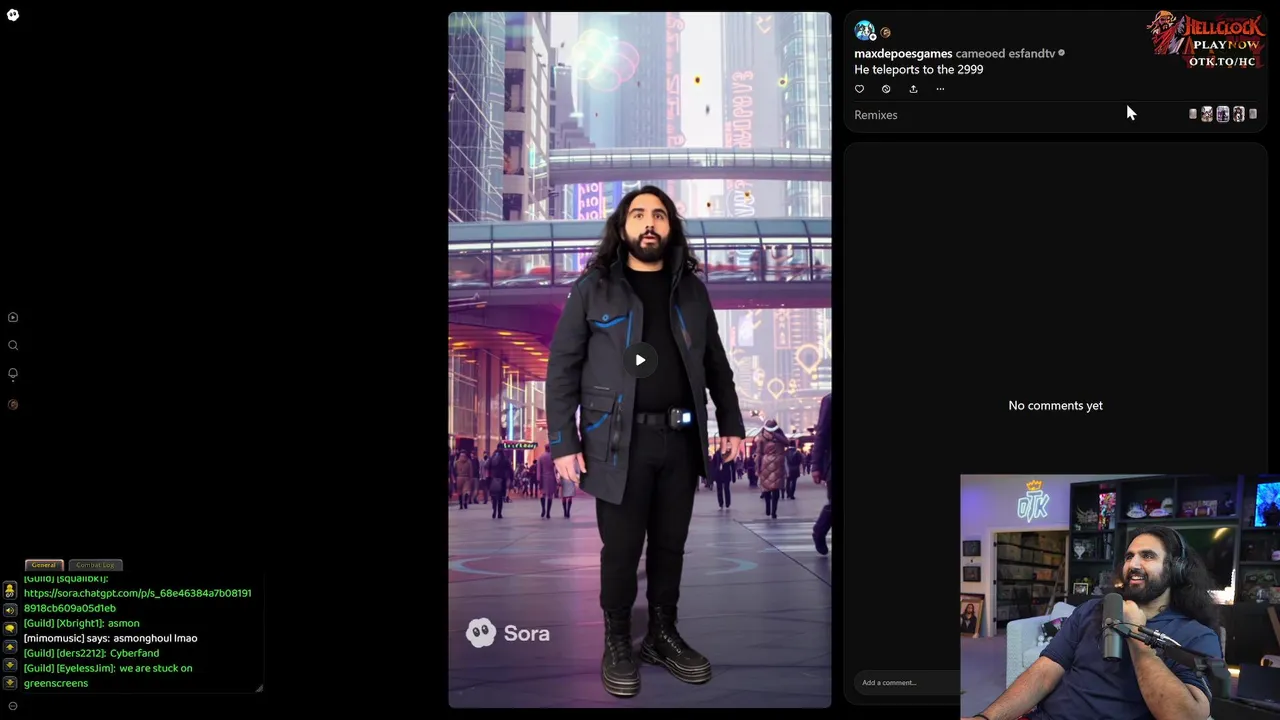
Task: Switch to the Combat Log chat tab
Action: coord(95,565)
